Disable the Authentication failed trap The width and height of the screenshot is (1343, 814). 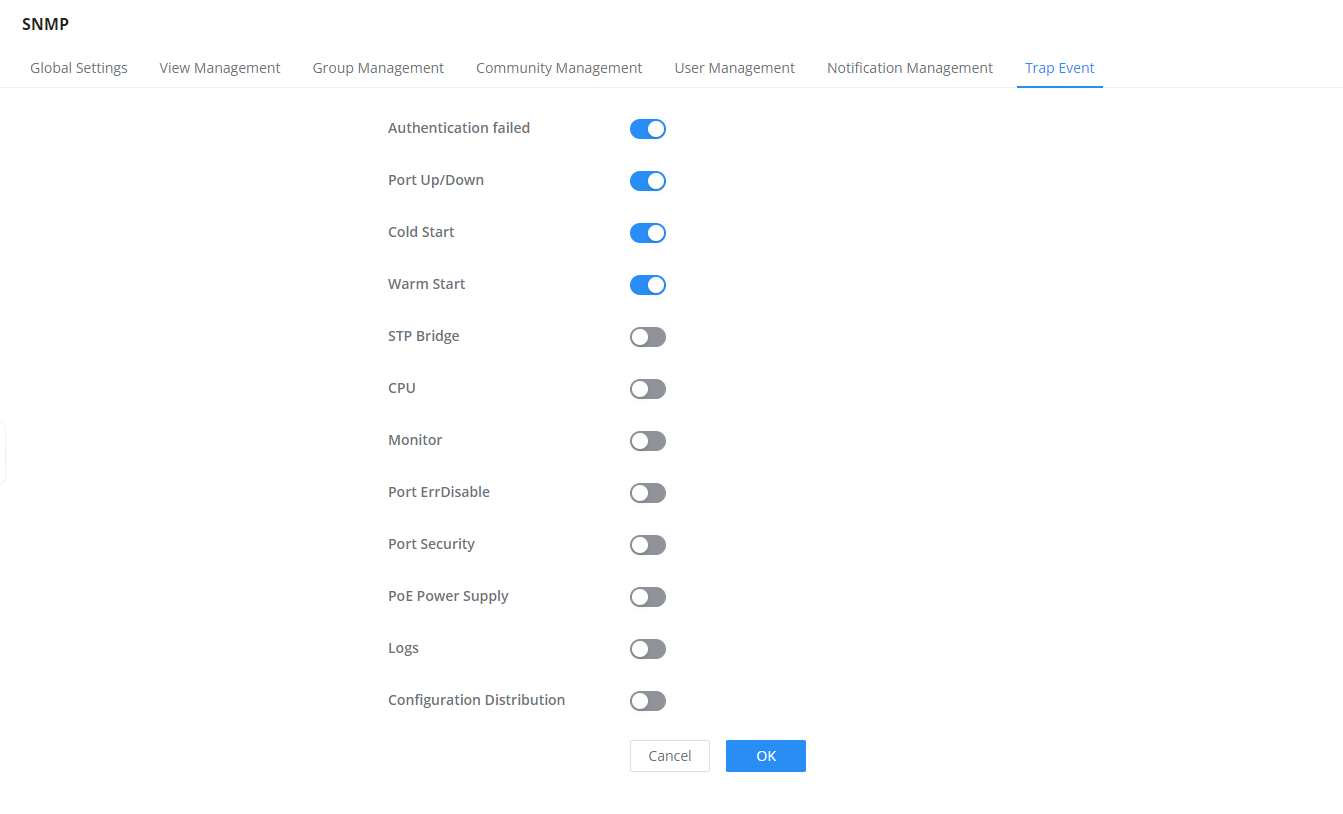[x=648, y=129]
